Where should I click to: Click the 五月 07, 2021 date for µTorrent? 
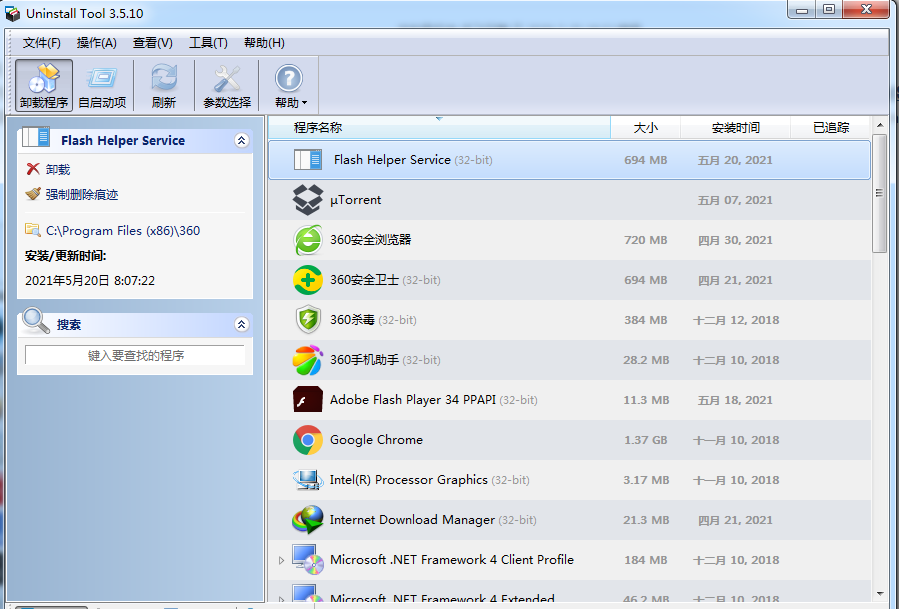coord(735,200)
